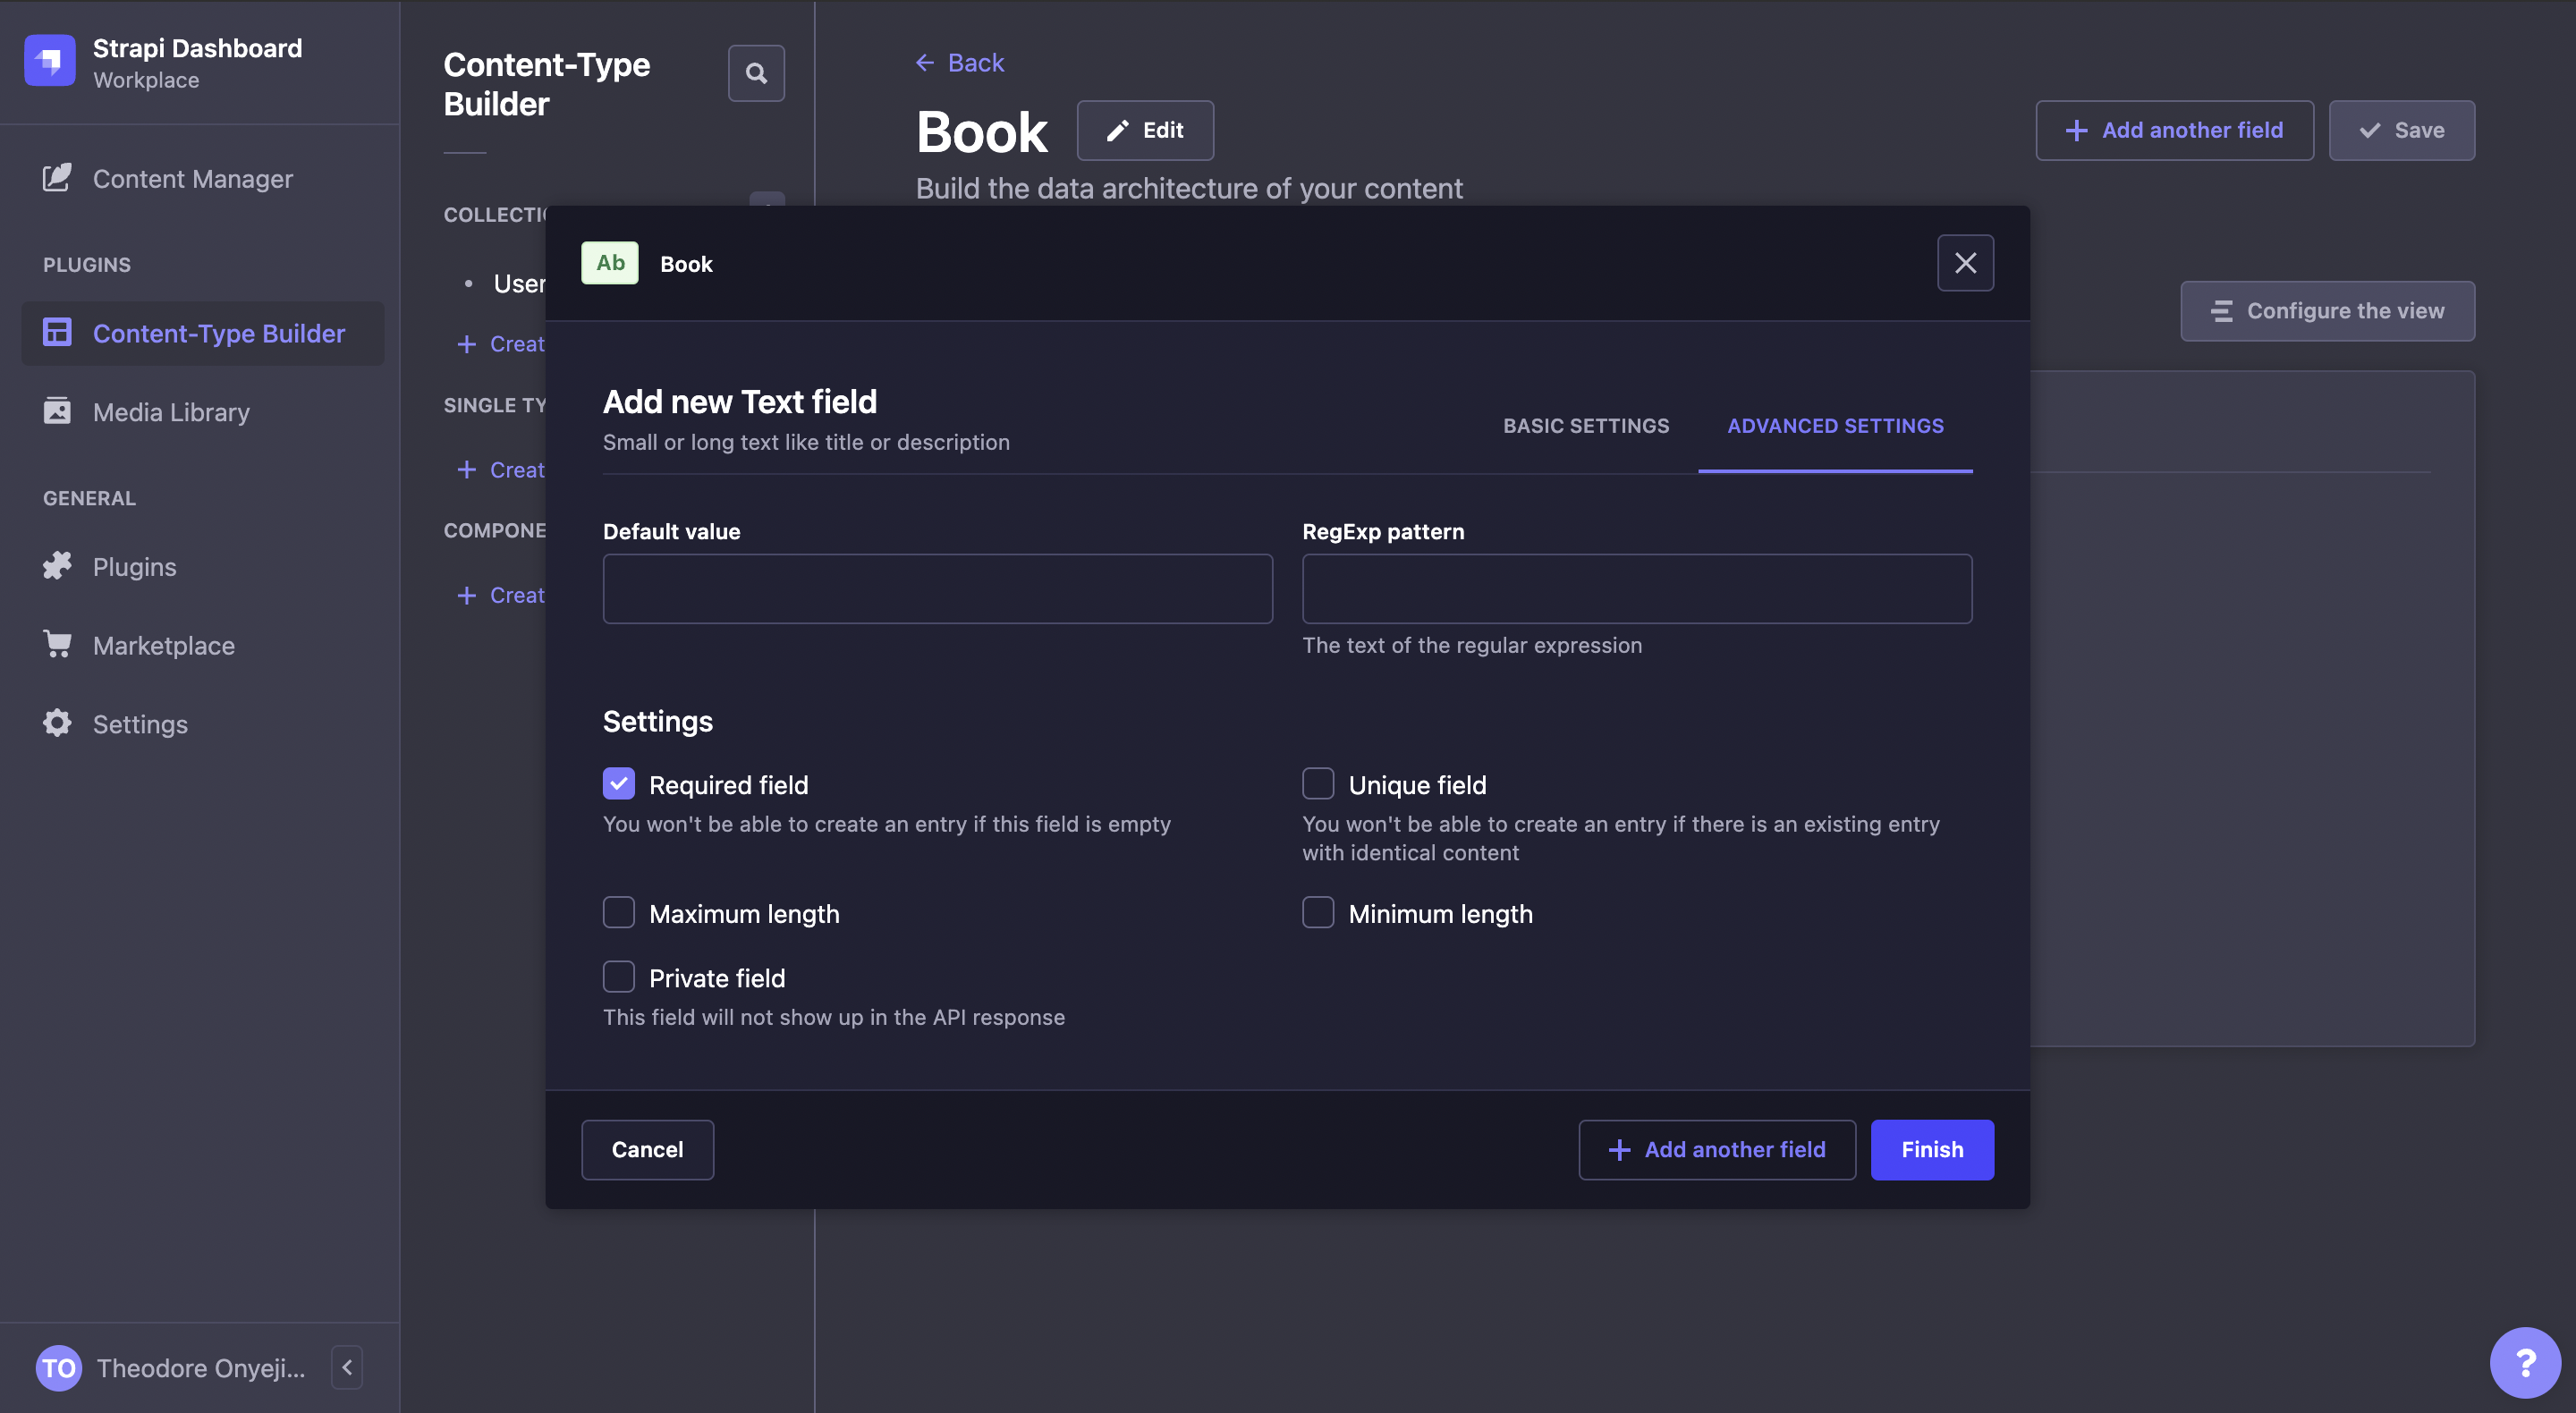Switch to Basic Settings tab

tap(1586, 426)
